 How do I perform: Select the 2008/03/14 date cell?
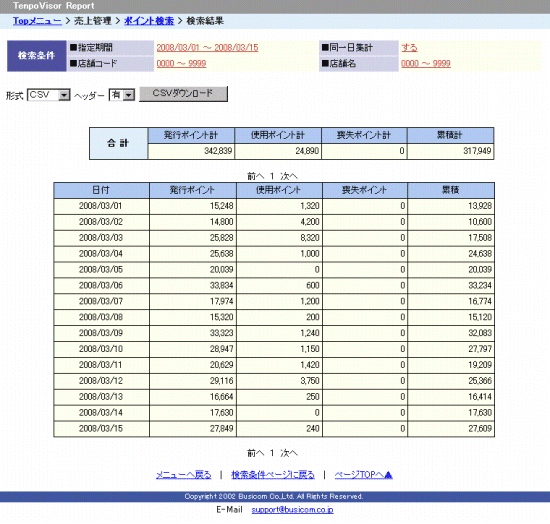101,413
